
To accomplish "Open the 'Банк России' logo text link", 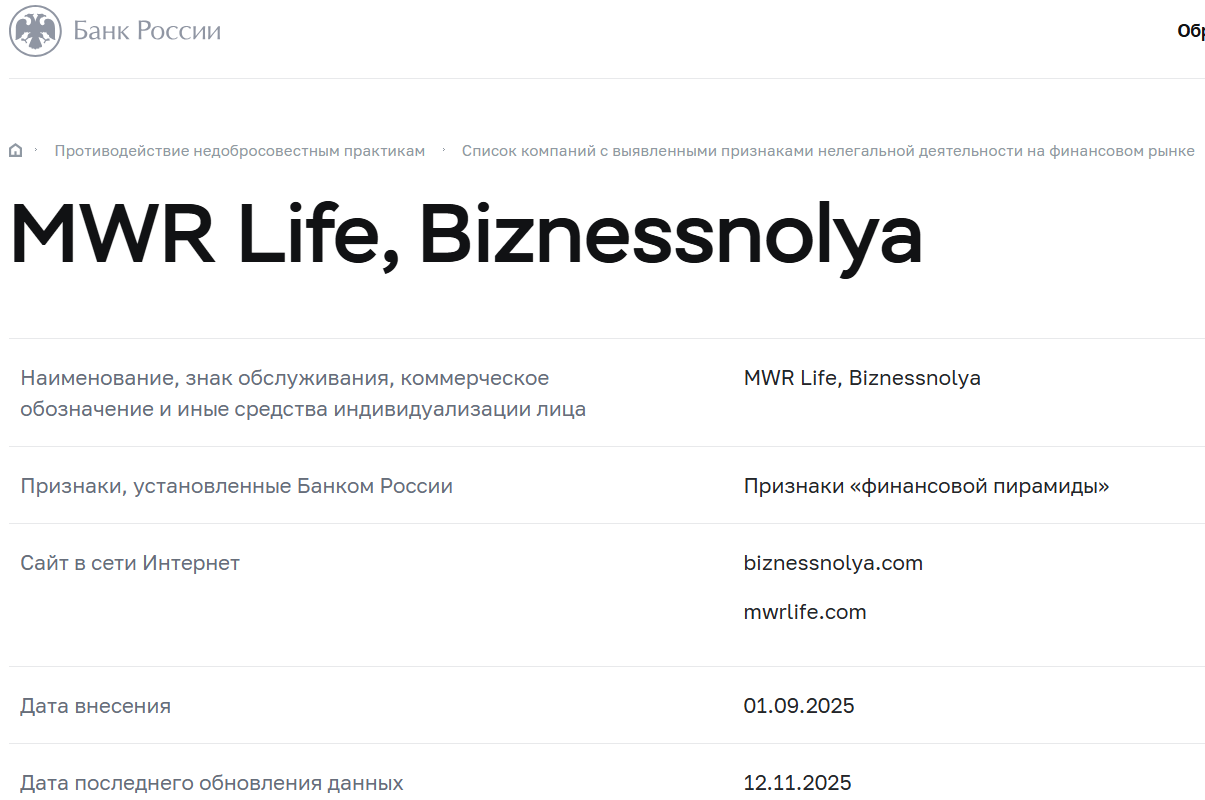I will 147,31.
